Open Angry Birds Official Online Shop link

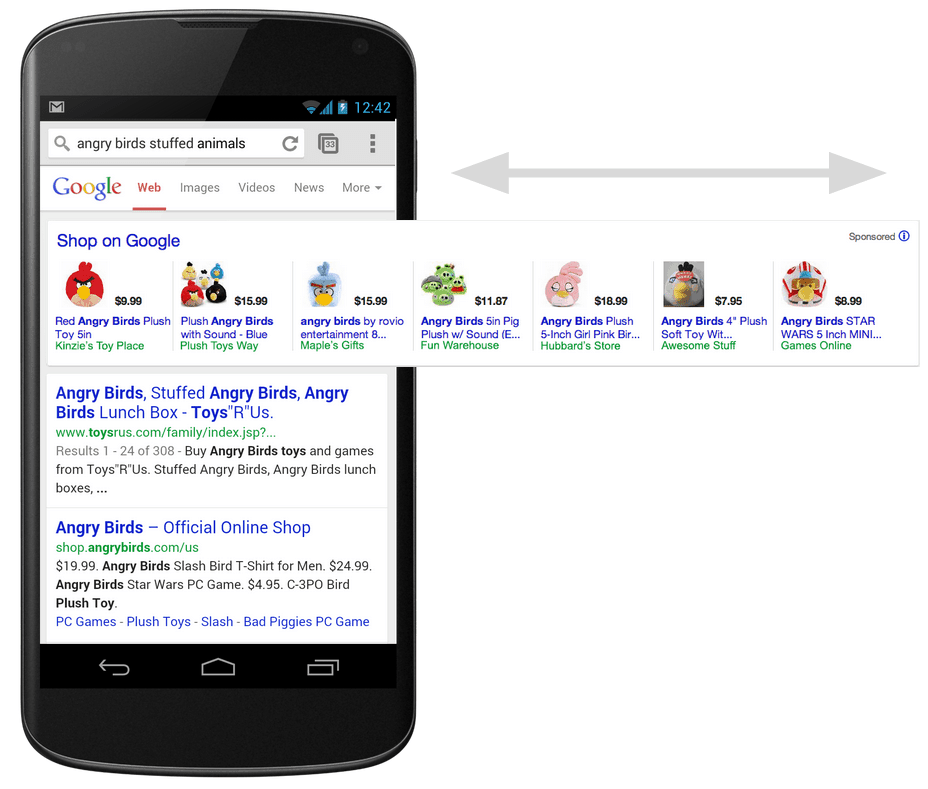(183, 527)
